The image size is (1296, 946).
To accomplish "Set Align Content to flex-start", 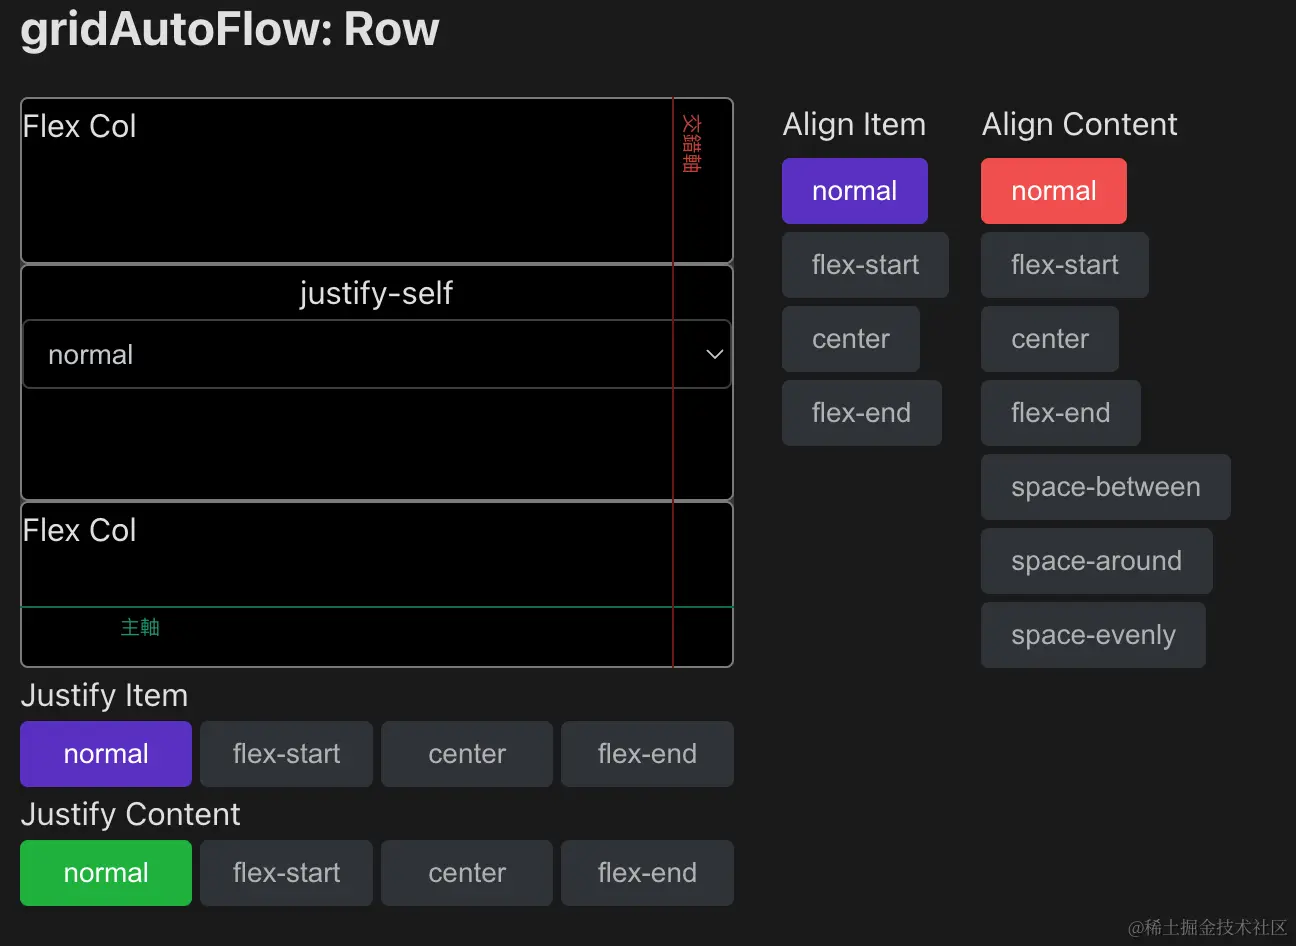I will [1064, 265].
